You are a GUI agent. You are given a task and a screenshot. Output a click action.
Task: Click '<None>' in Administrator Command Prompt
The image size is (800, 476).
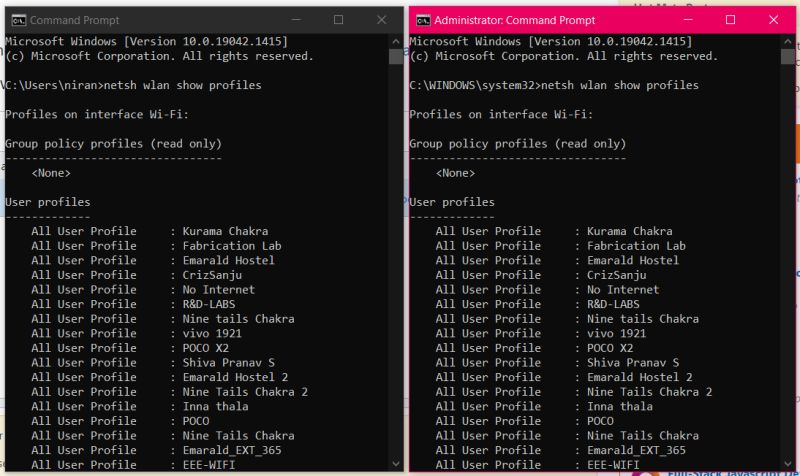[x=455, y=173]
